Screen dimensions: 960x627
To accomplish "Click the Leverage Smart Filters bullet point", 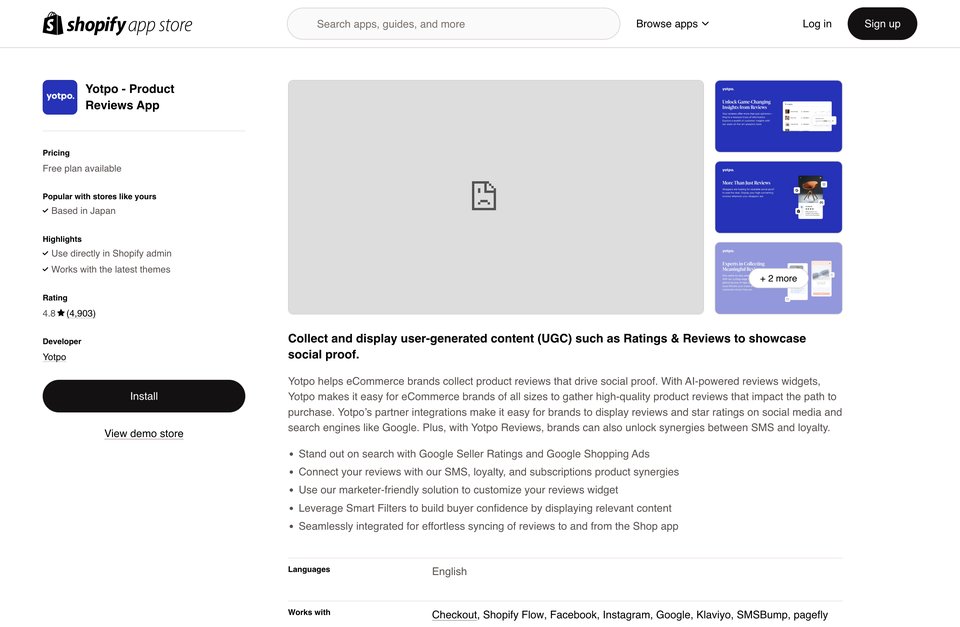I will pos(485,508).
